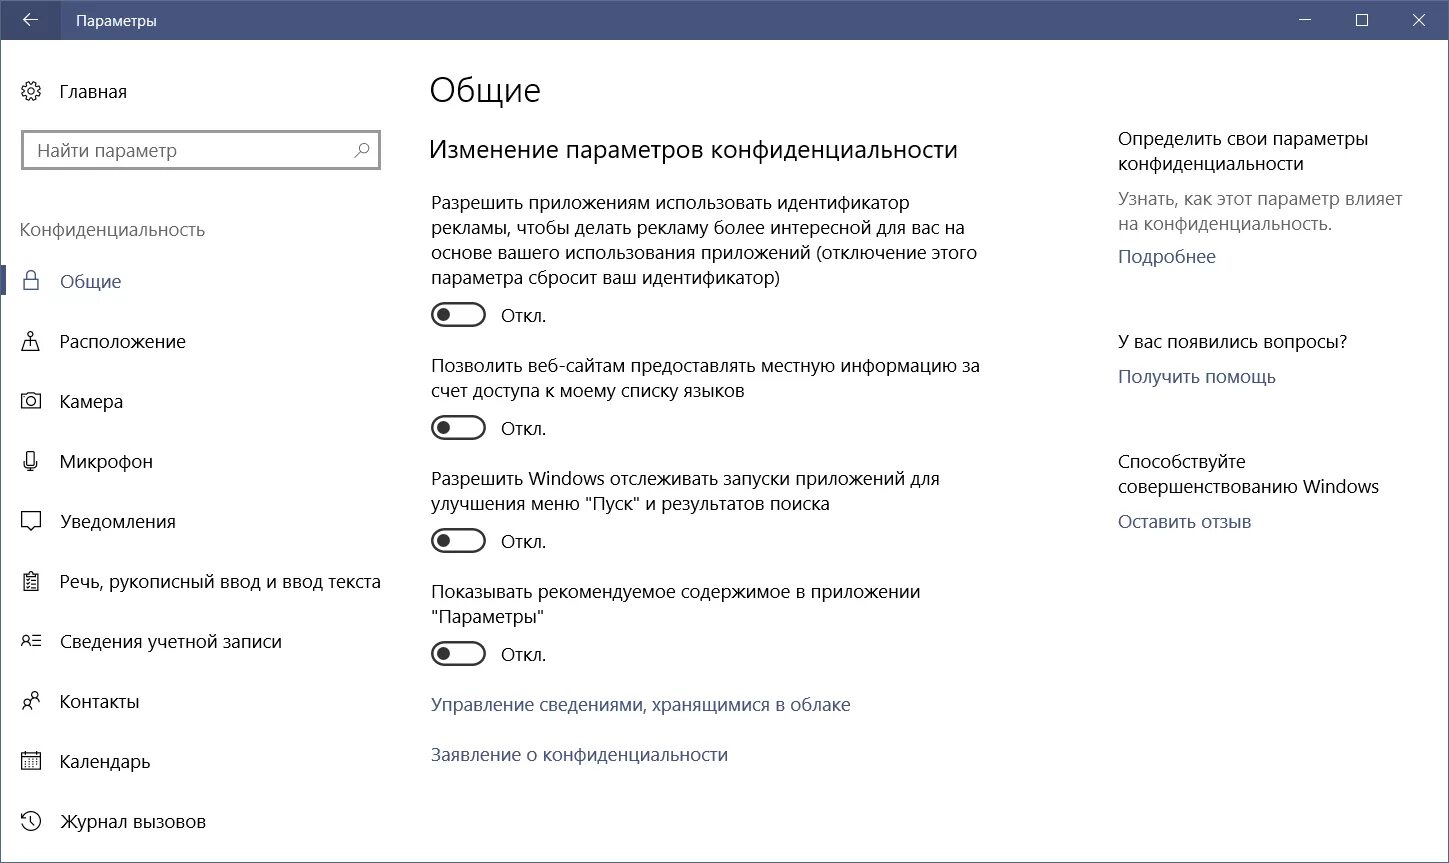Open Заявление о конфиденциальности link
The width and height of the screenshot is (1449, 863).
pos(579,755)
